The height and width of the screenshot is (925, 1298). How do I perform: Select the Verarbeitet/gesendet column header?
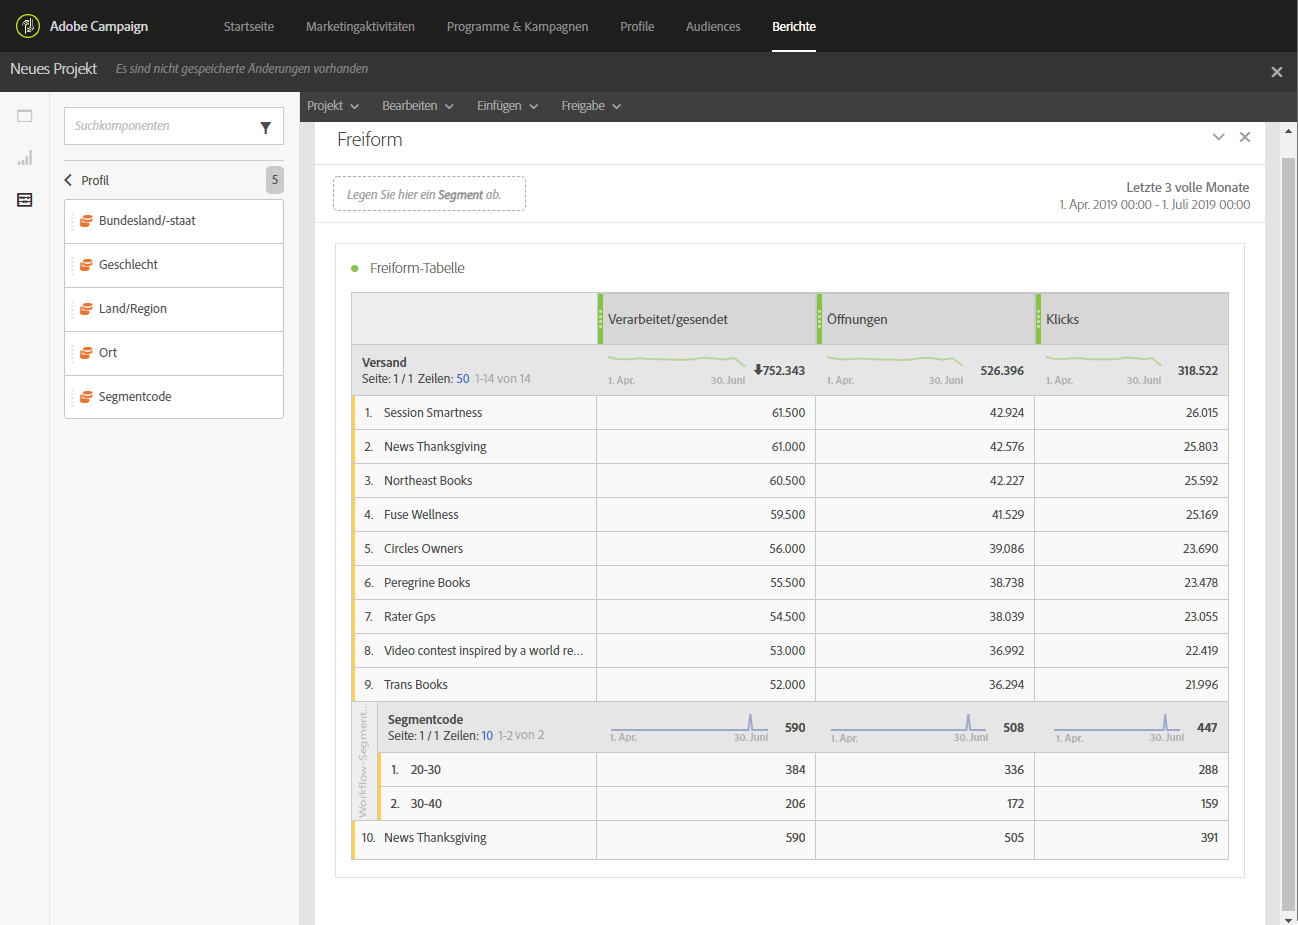point(707,319)
